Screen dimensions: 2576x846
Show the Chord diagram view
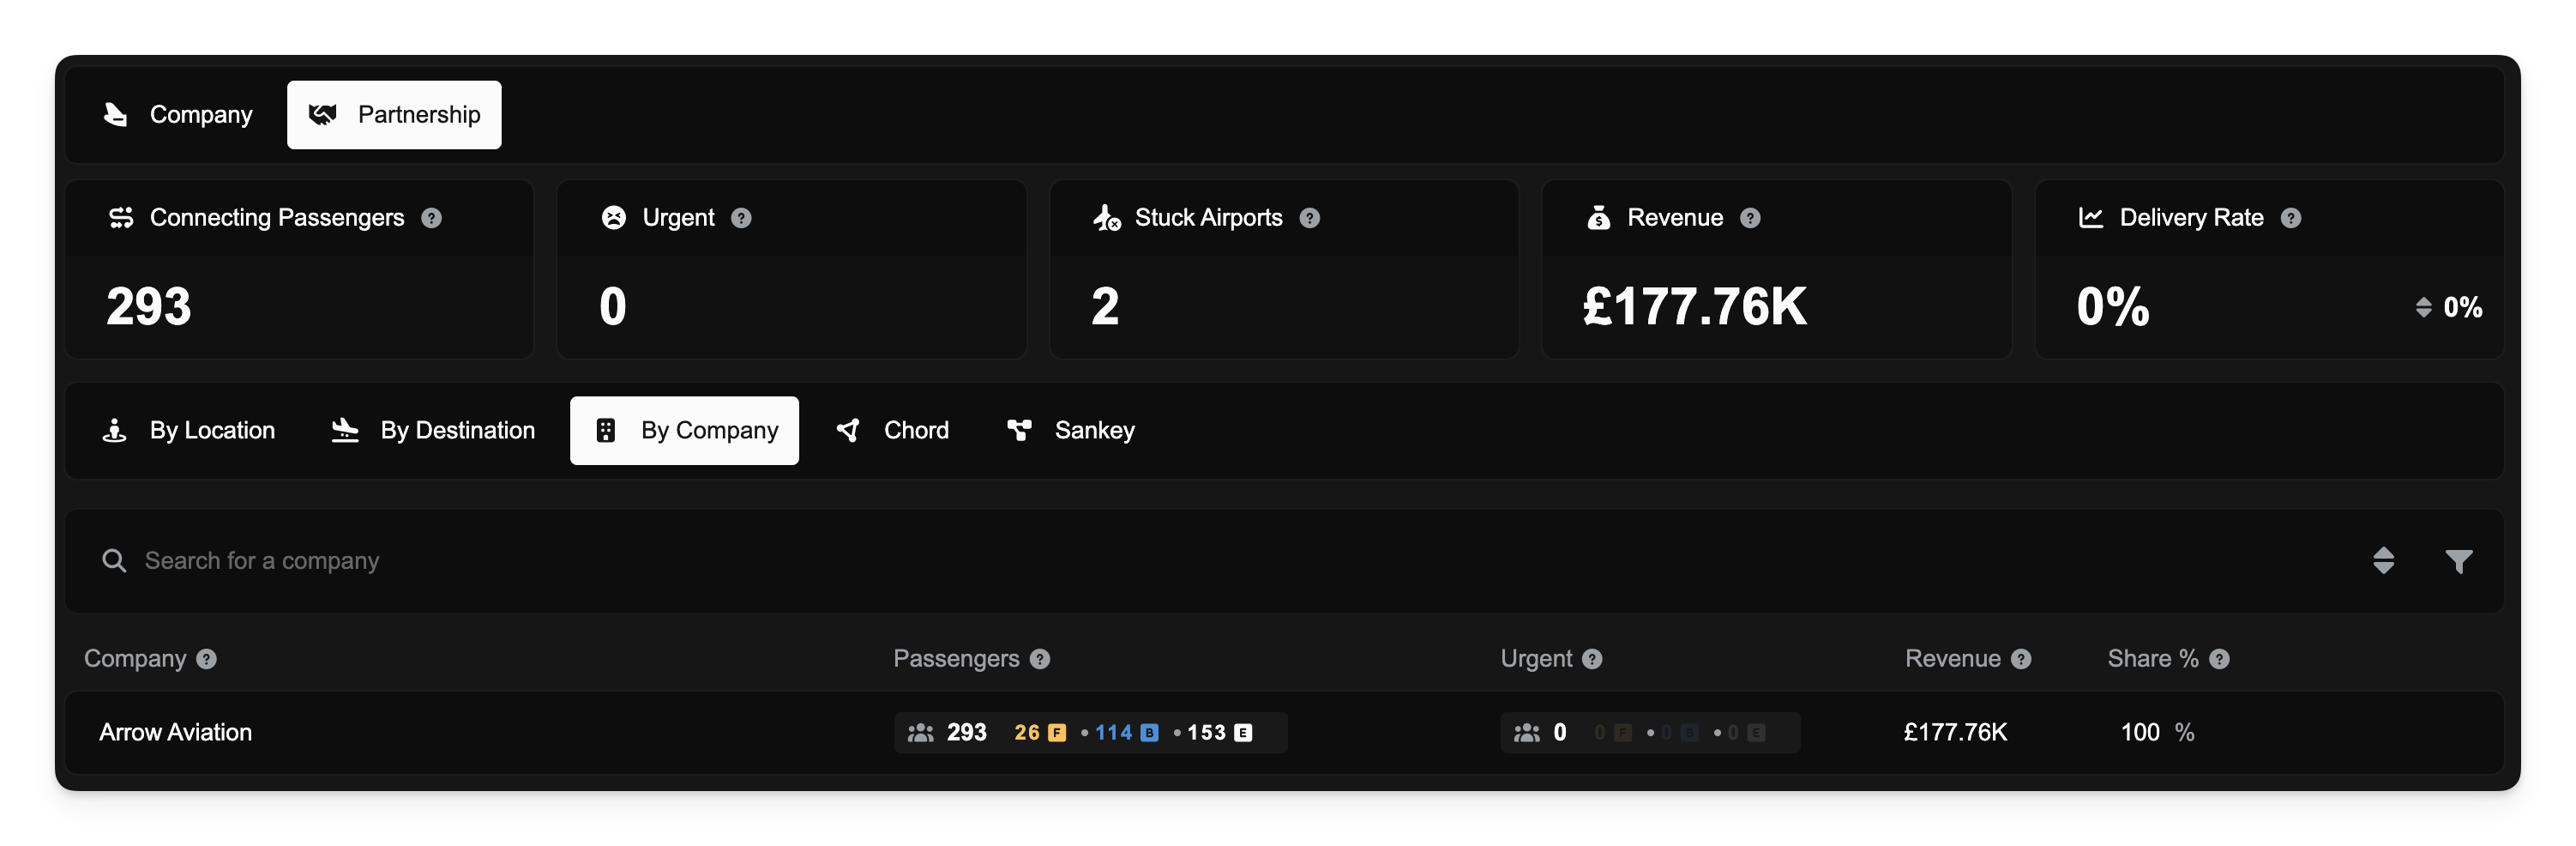point(892,431)
